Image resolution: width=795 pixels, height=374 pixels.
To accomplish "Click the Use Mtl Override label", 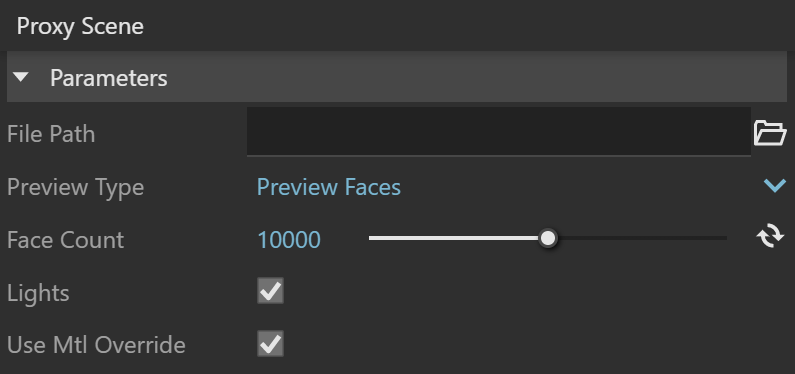I will click(x=96, y=345).
